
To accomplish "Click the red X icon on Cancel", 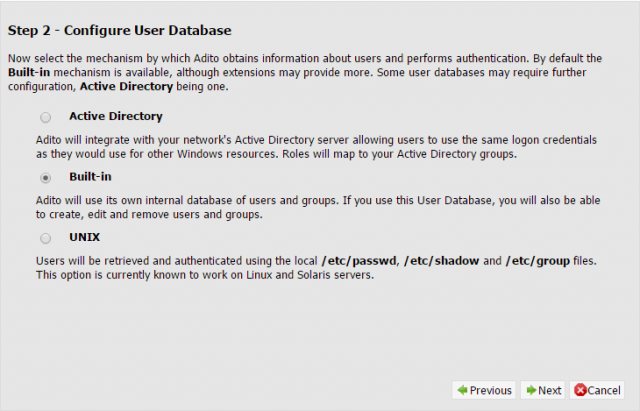I will [580, 390].
